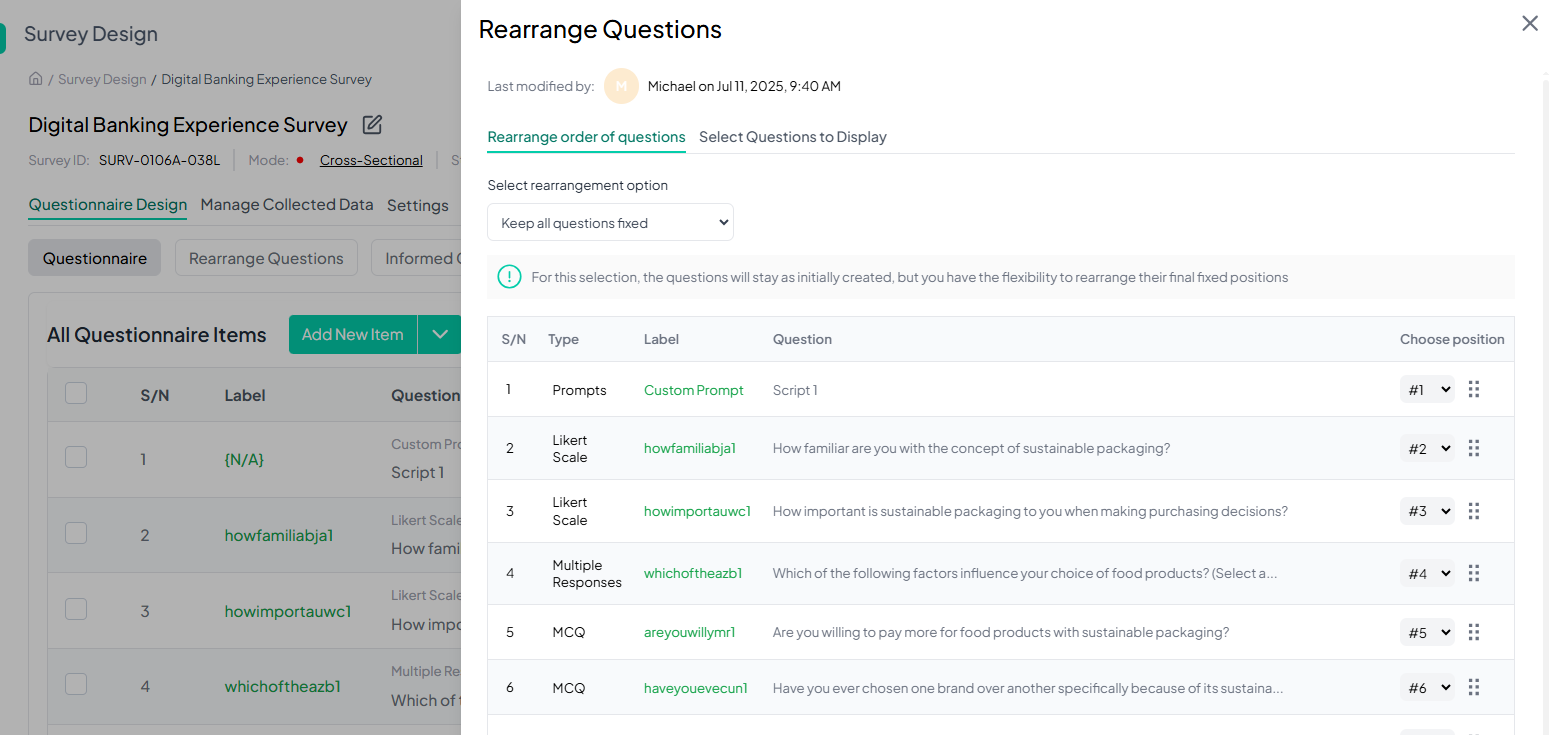The image size is (1552, 735).
Task: Click drag handle for areyouwillymr1 row
Action: click(1473, 632)
